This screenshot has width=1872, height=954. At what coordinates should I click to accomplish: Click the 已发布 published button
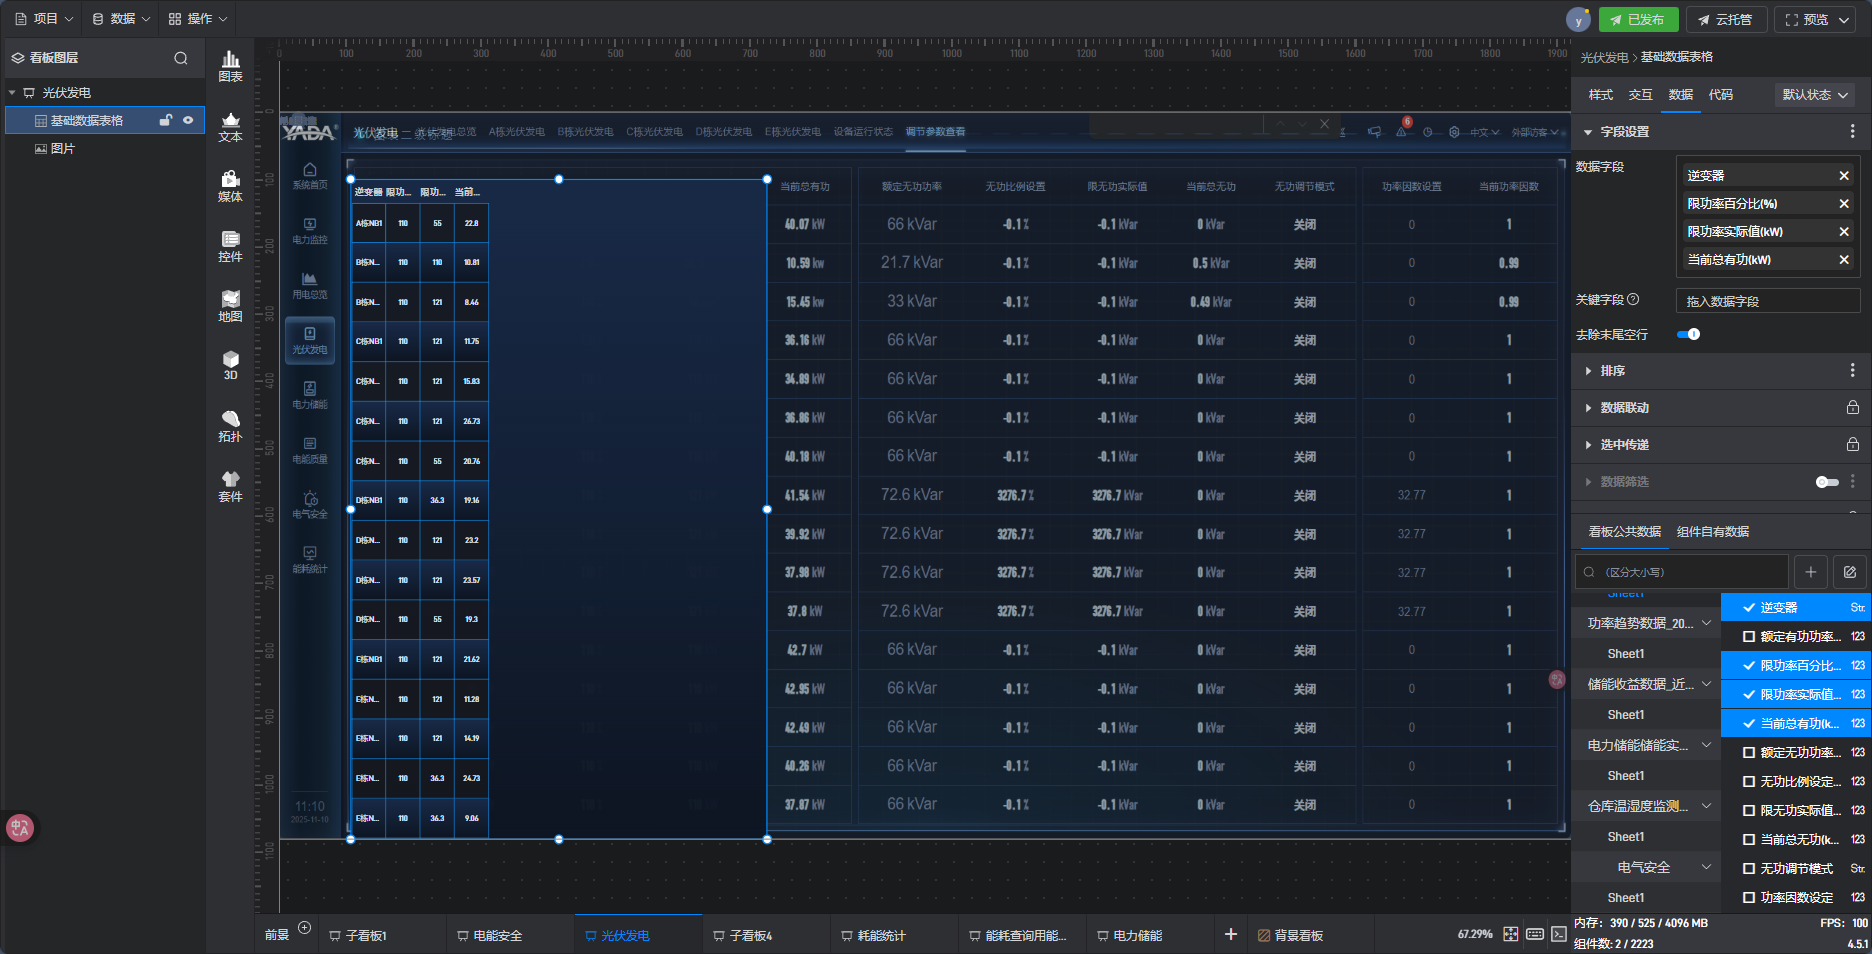tap(1638, 20)
